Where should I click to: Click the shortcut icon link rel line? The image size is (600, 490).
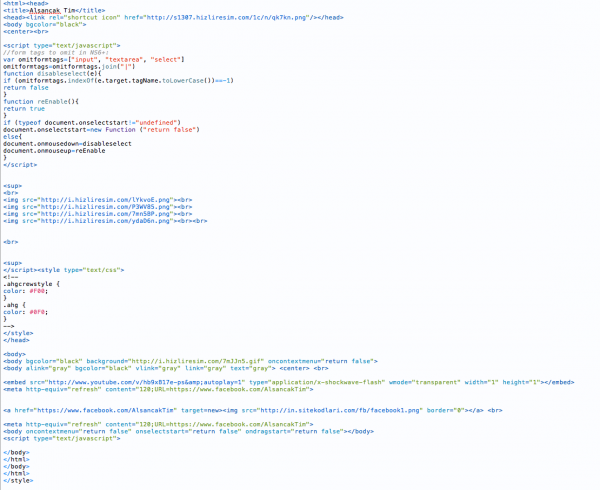(173, 18)
